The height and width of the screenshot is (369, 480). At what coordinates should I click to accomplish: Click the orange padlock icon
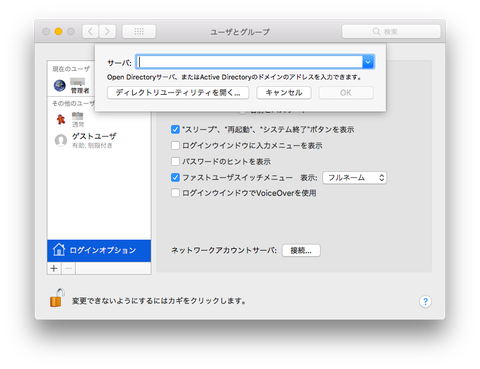(57, 298)
